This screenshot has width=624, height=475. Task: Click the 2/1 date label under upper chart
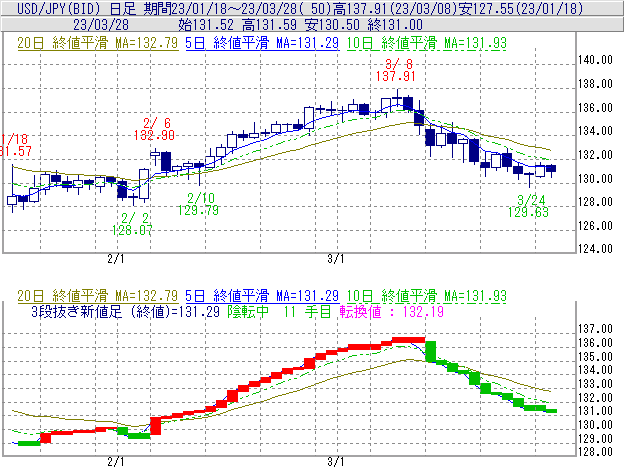[116, 259]
